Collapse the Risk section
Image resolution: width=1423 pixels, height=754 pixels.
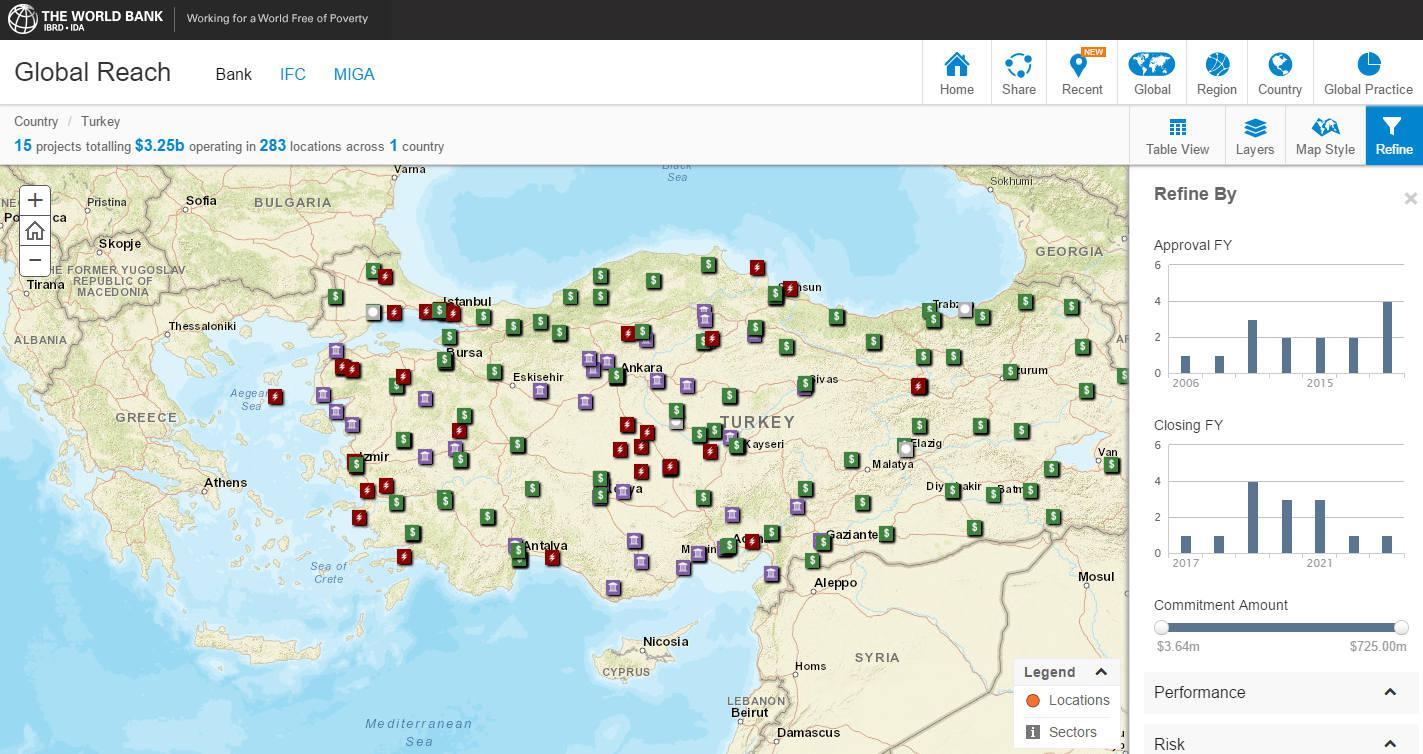(x=1389, y=743)
